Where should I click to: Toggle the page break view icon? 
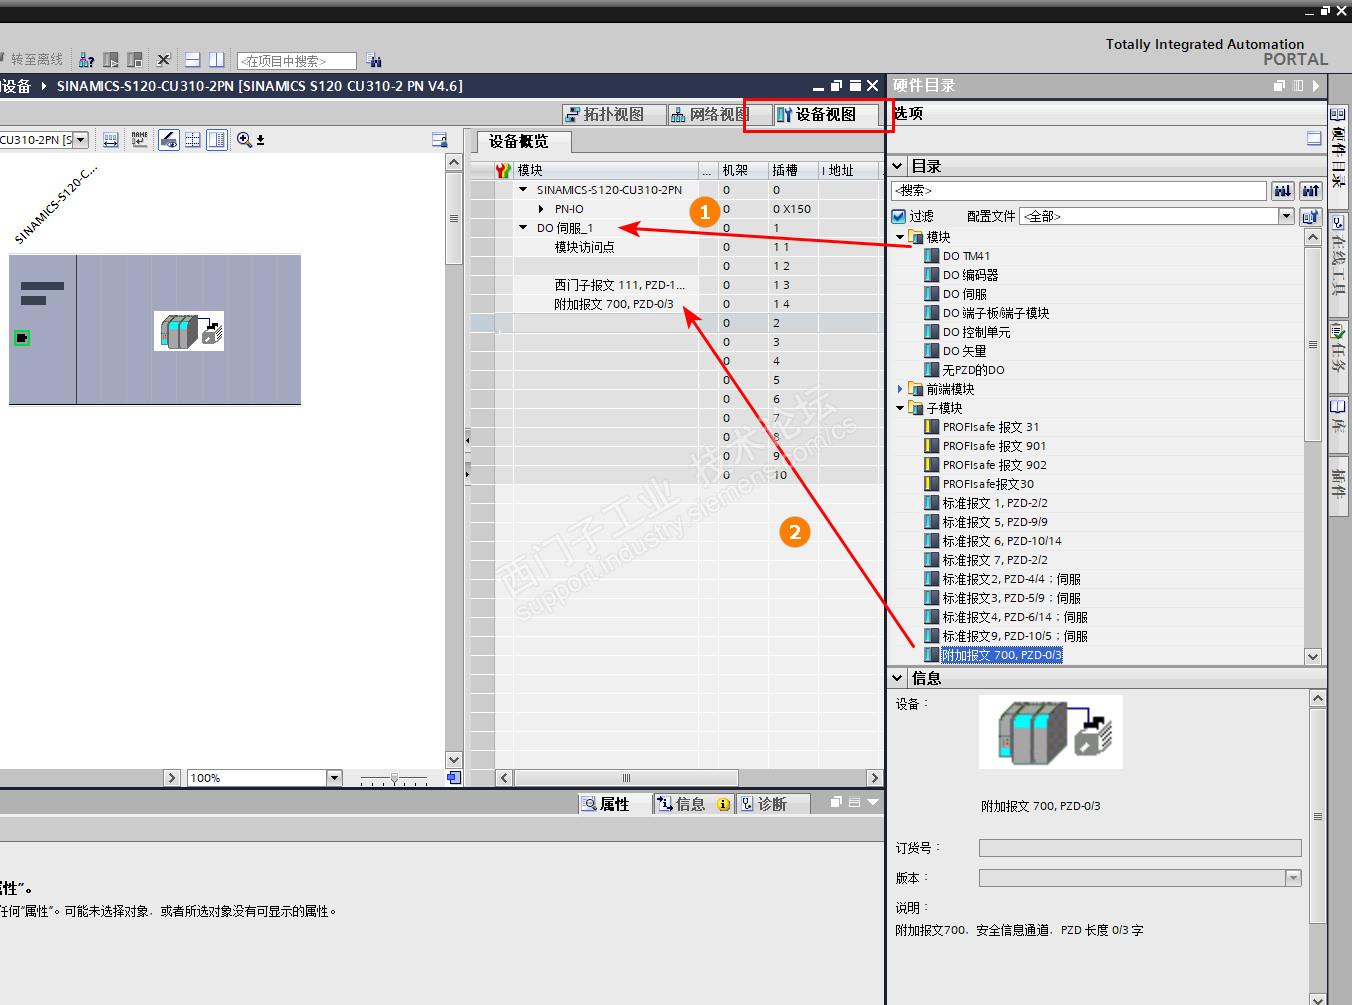pyautogui.click(x=217, y=140)
